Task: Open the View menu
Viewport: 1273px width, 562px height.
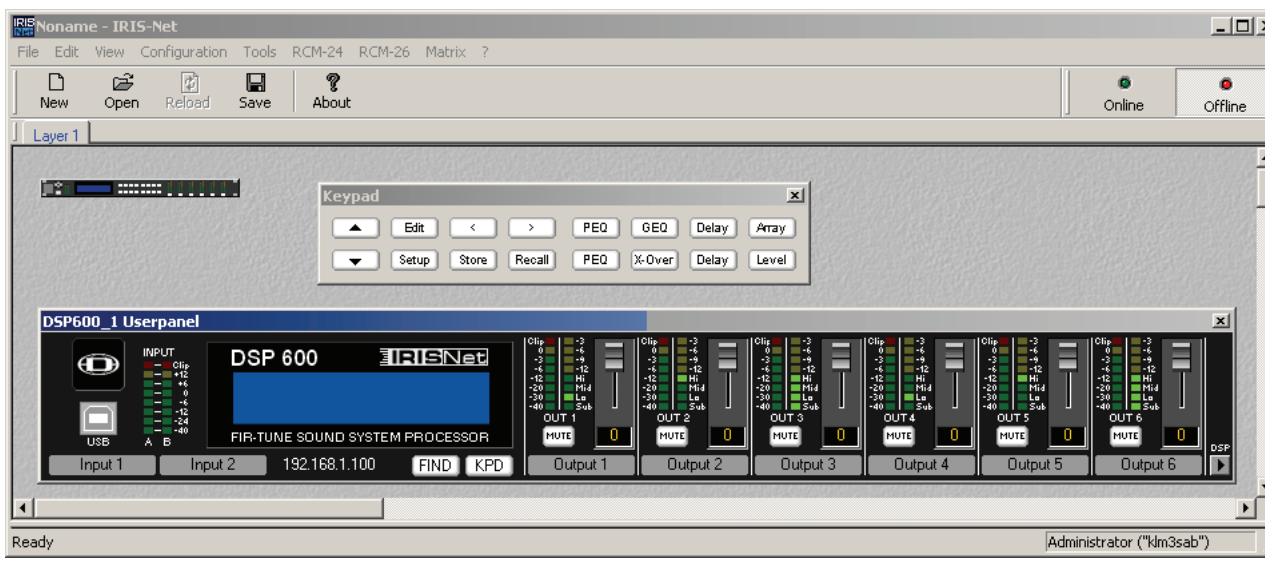Action: click(x=111, y=51)
